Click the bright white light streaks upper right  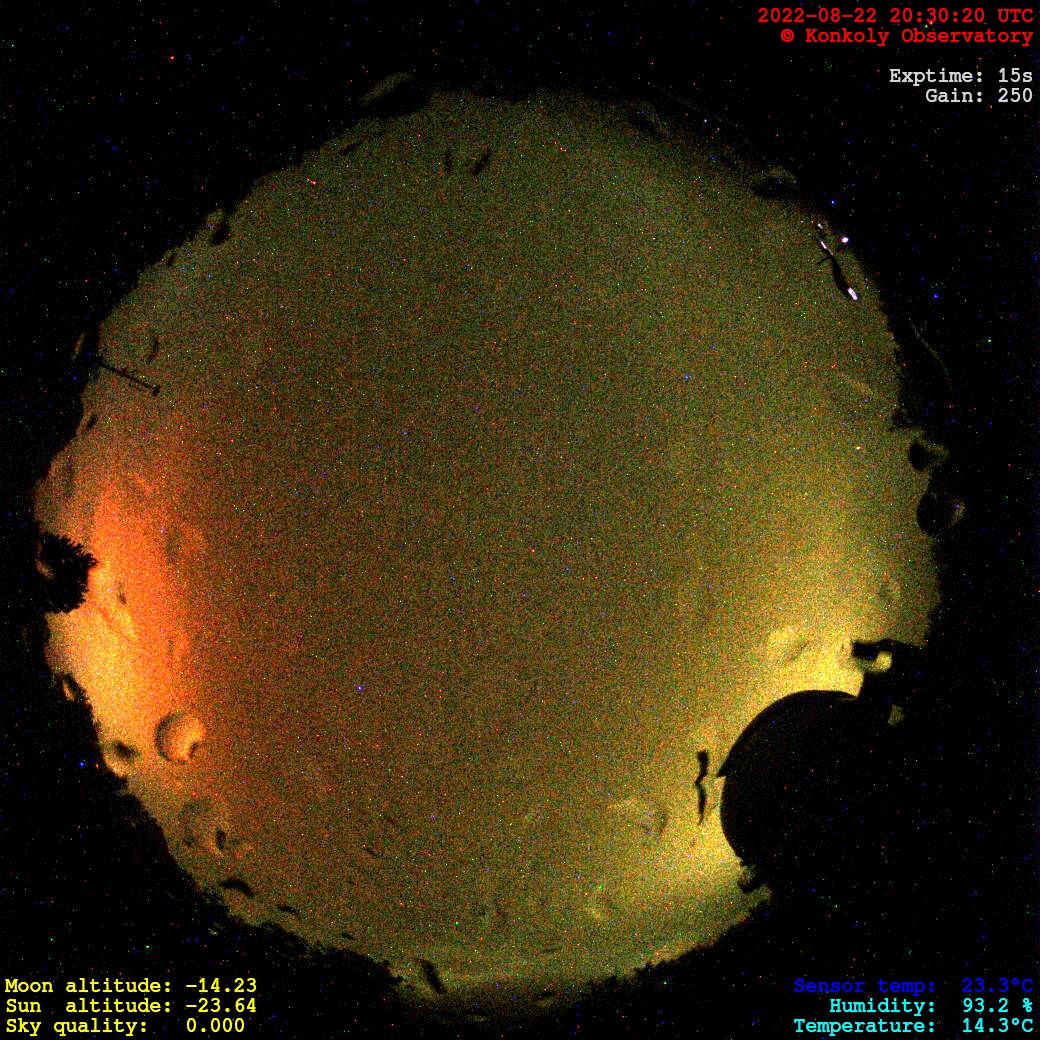click(836, 260)
